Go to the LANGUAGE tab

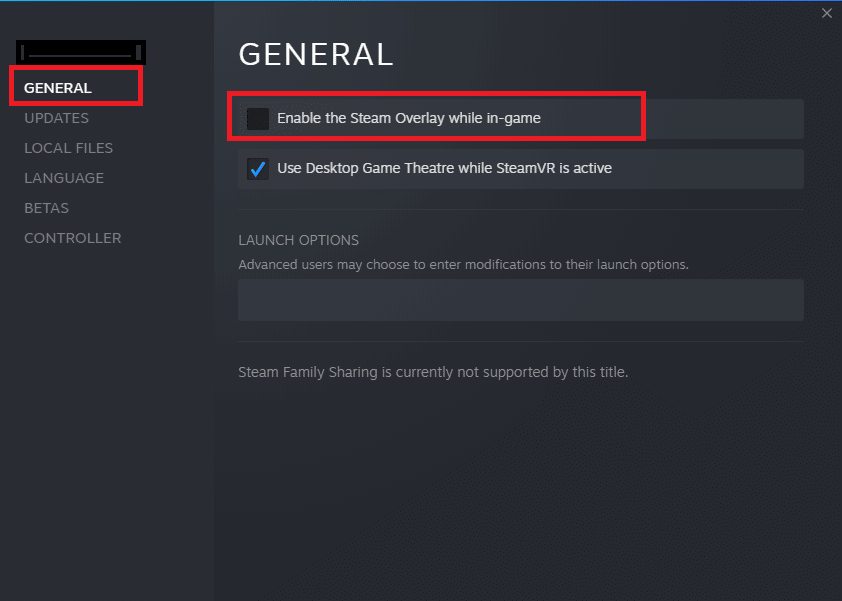click(64, 178)
